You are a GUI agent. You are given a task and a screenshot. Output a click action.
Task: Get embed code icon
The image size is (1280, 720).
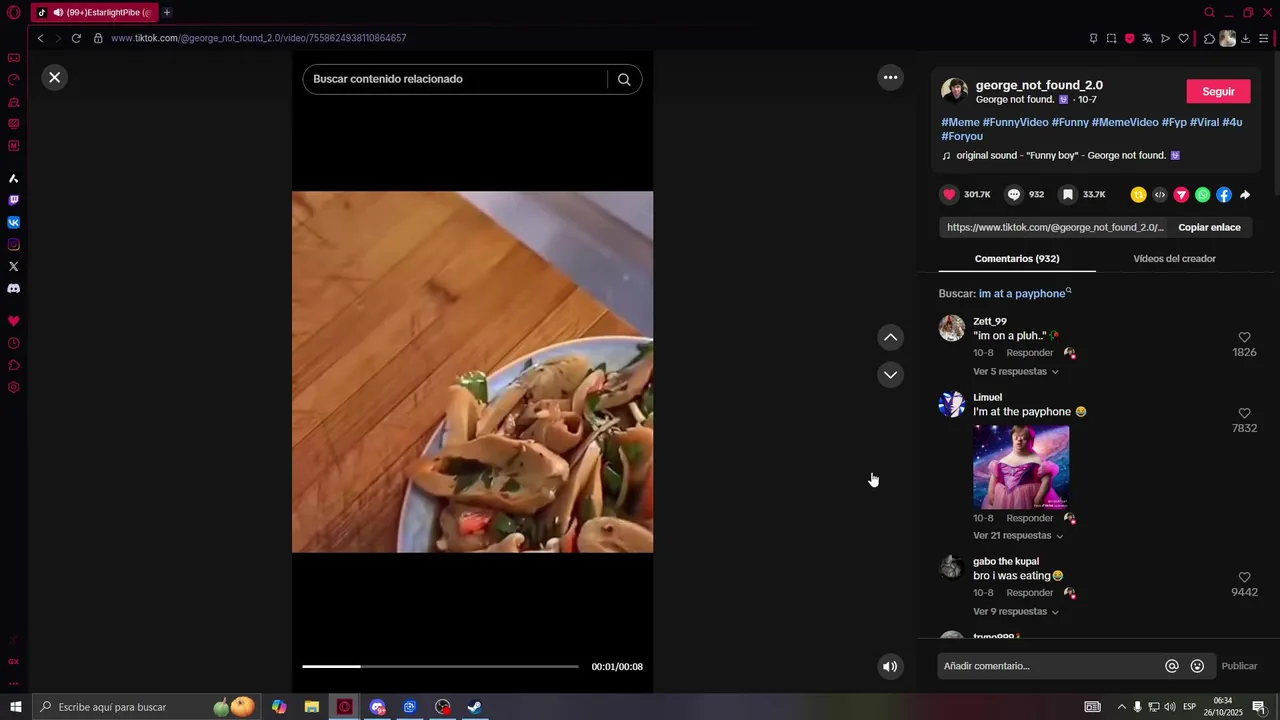1160,195
